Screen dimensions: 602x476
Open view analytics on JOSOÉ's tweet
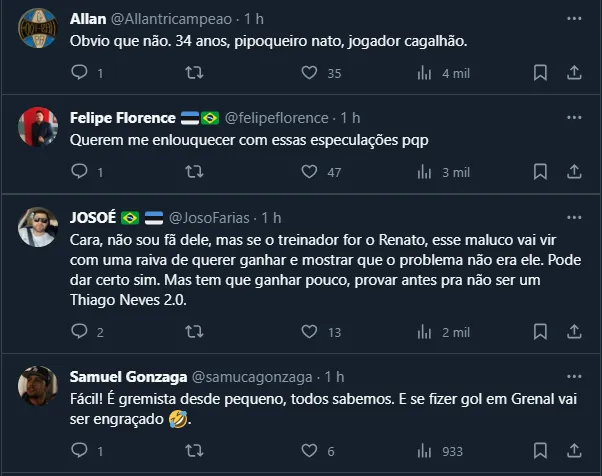click(424, 332)
